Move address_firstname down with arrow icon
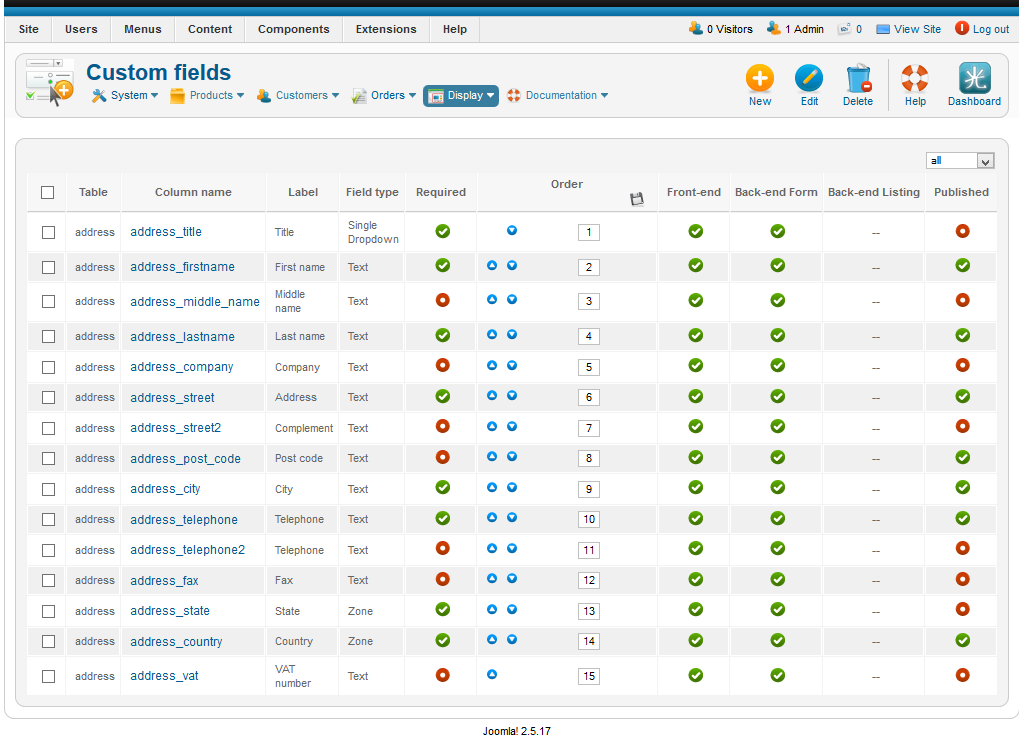This screenshot has height=741, width=1019. click(x=512, y=266)
